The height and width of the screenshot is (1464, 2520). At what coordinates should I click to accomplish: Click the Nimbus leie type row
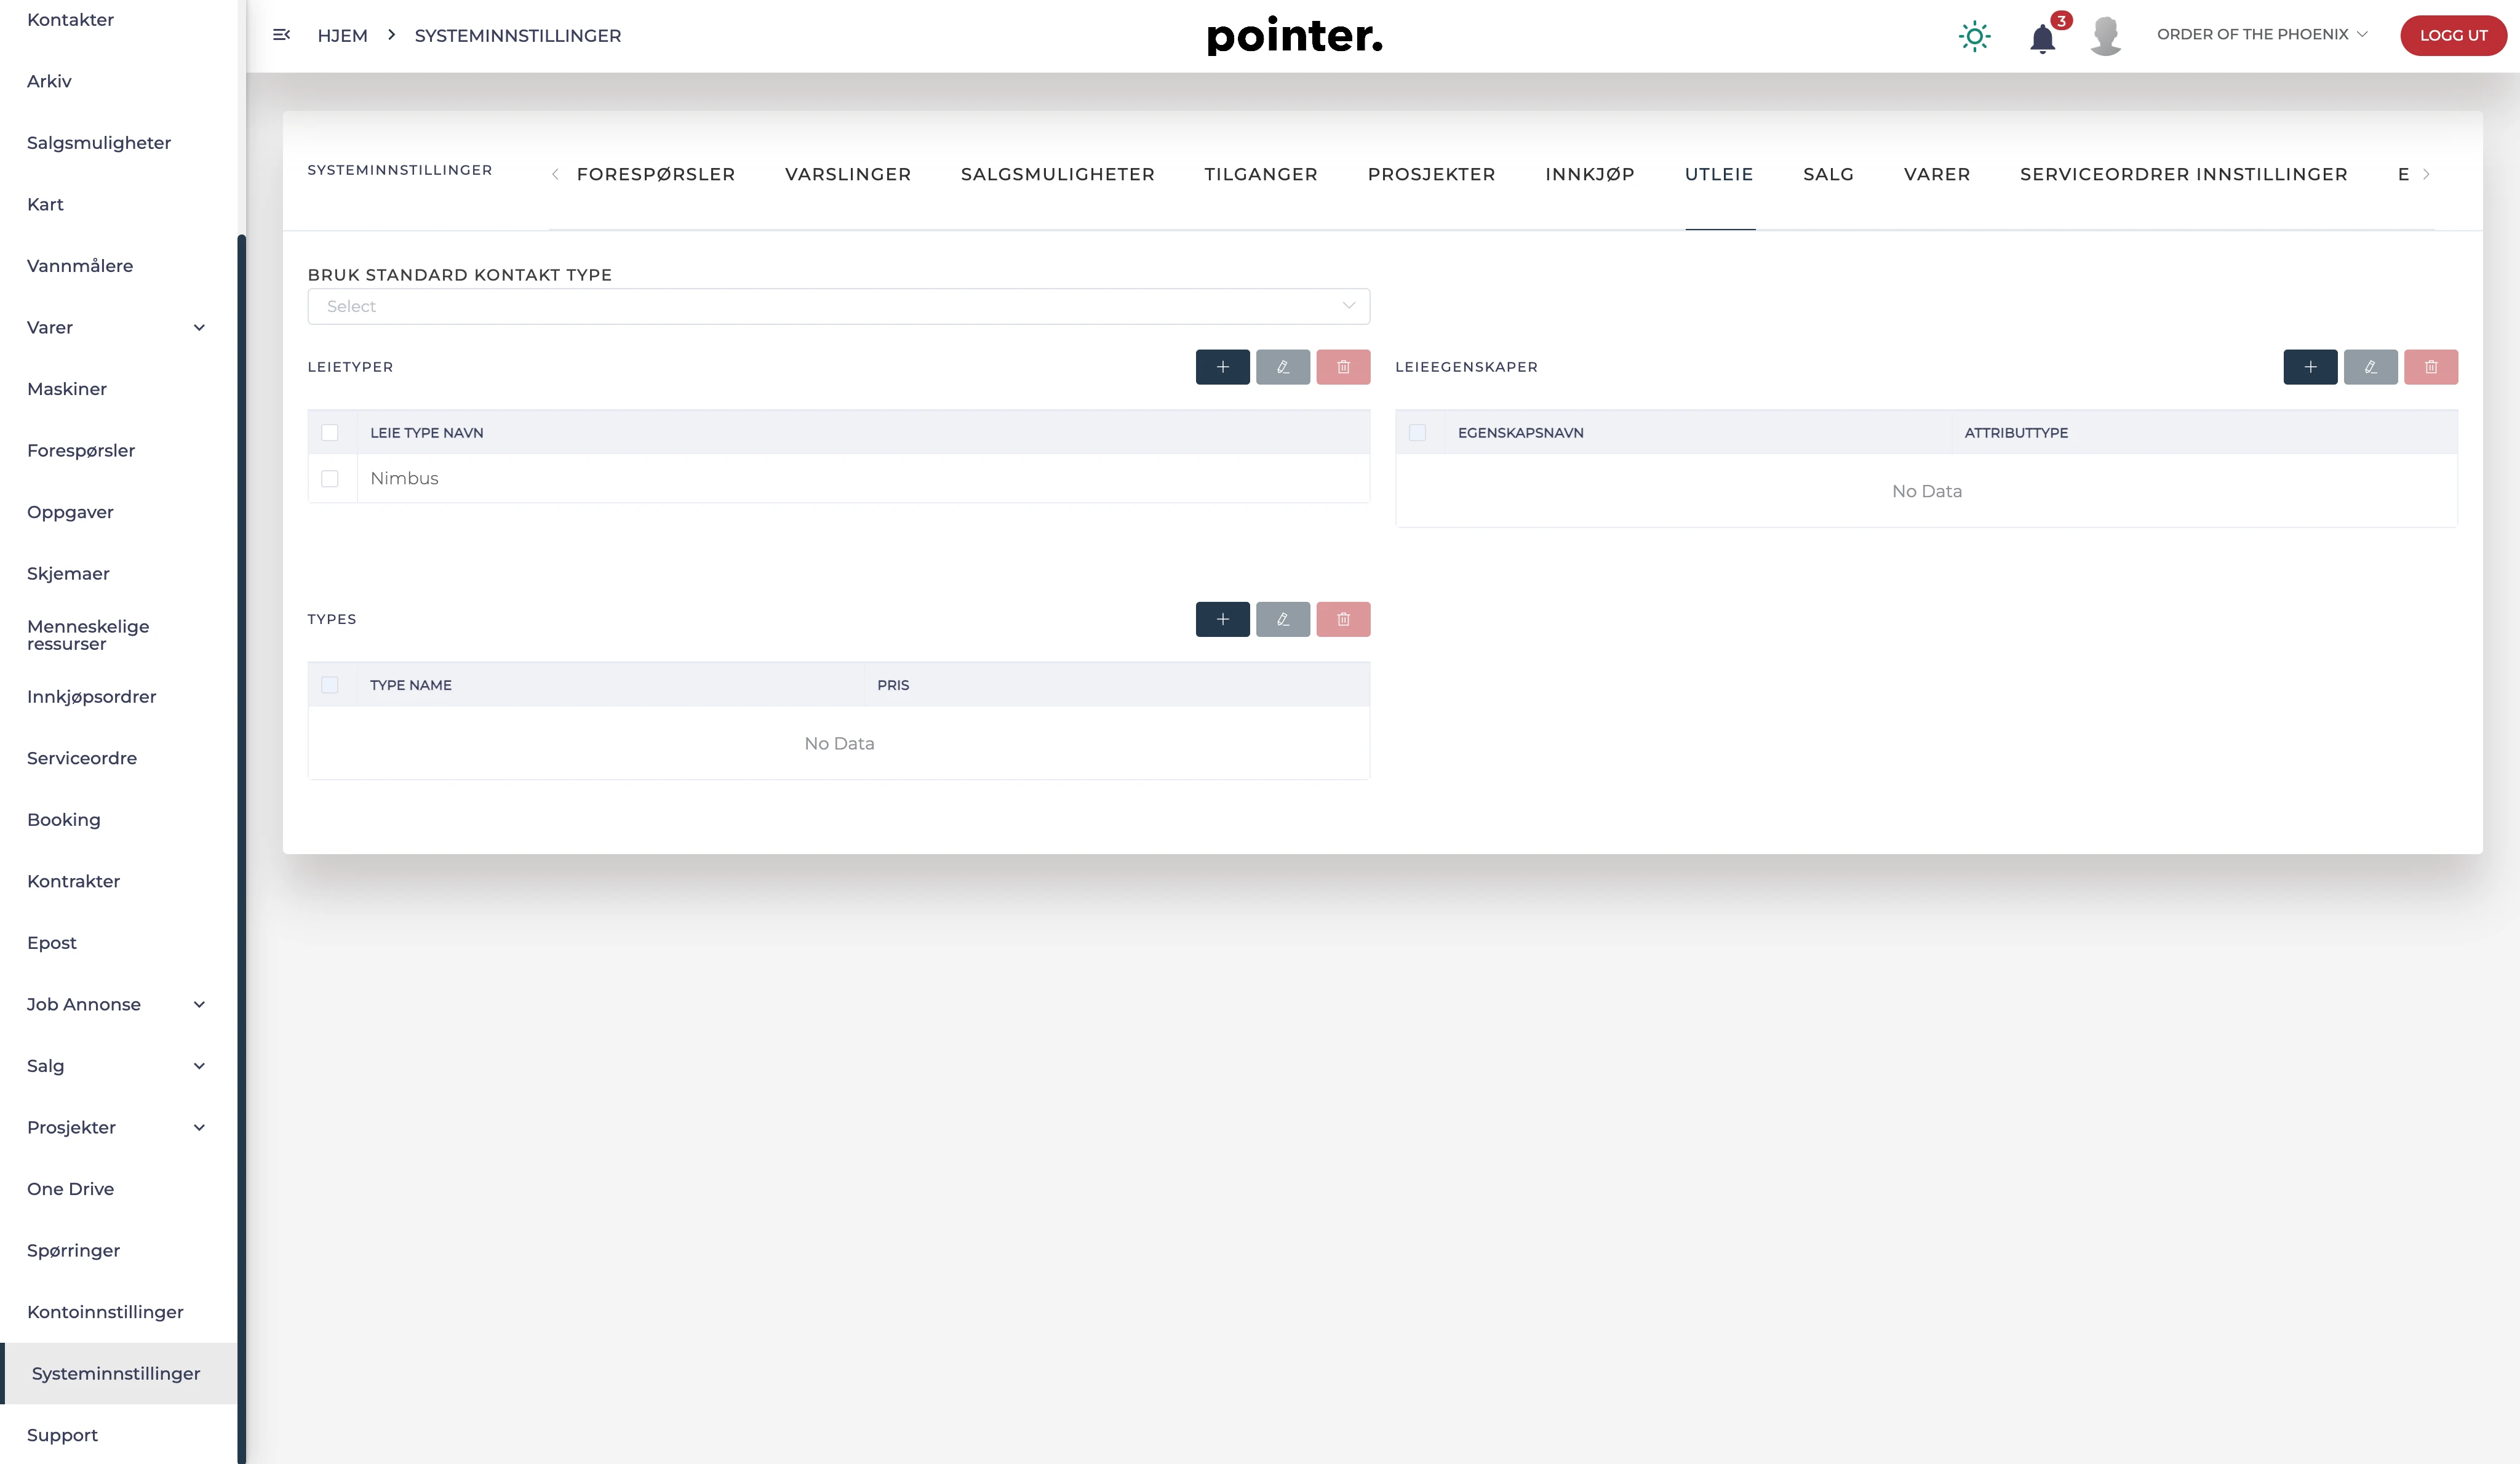pos(838,479)
